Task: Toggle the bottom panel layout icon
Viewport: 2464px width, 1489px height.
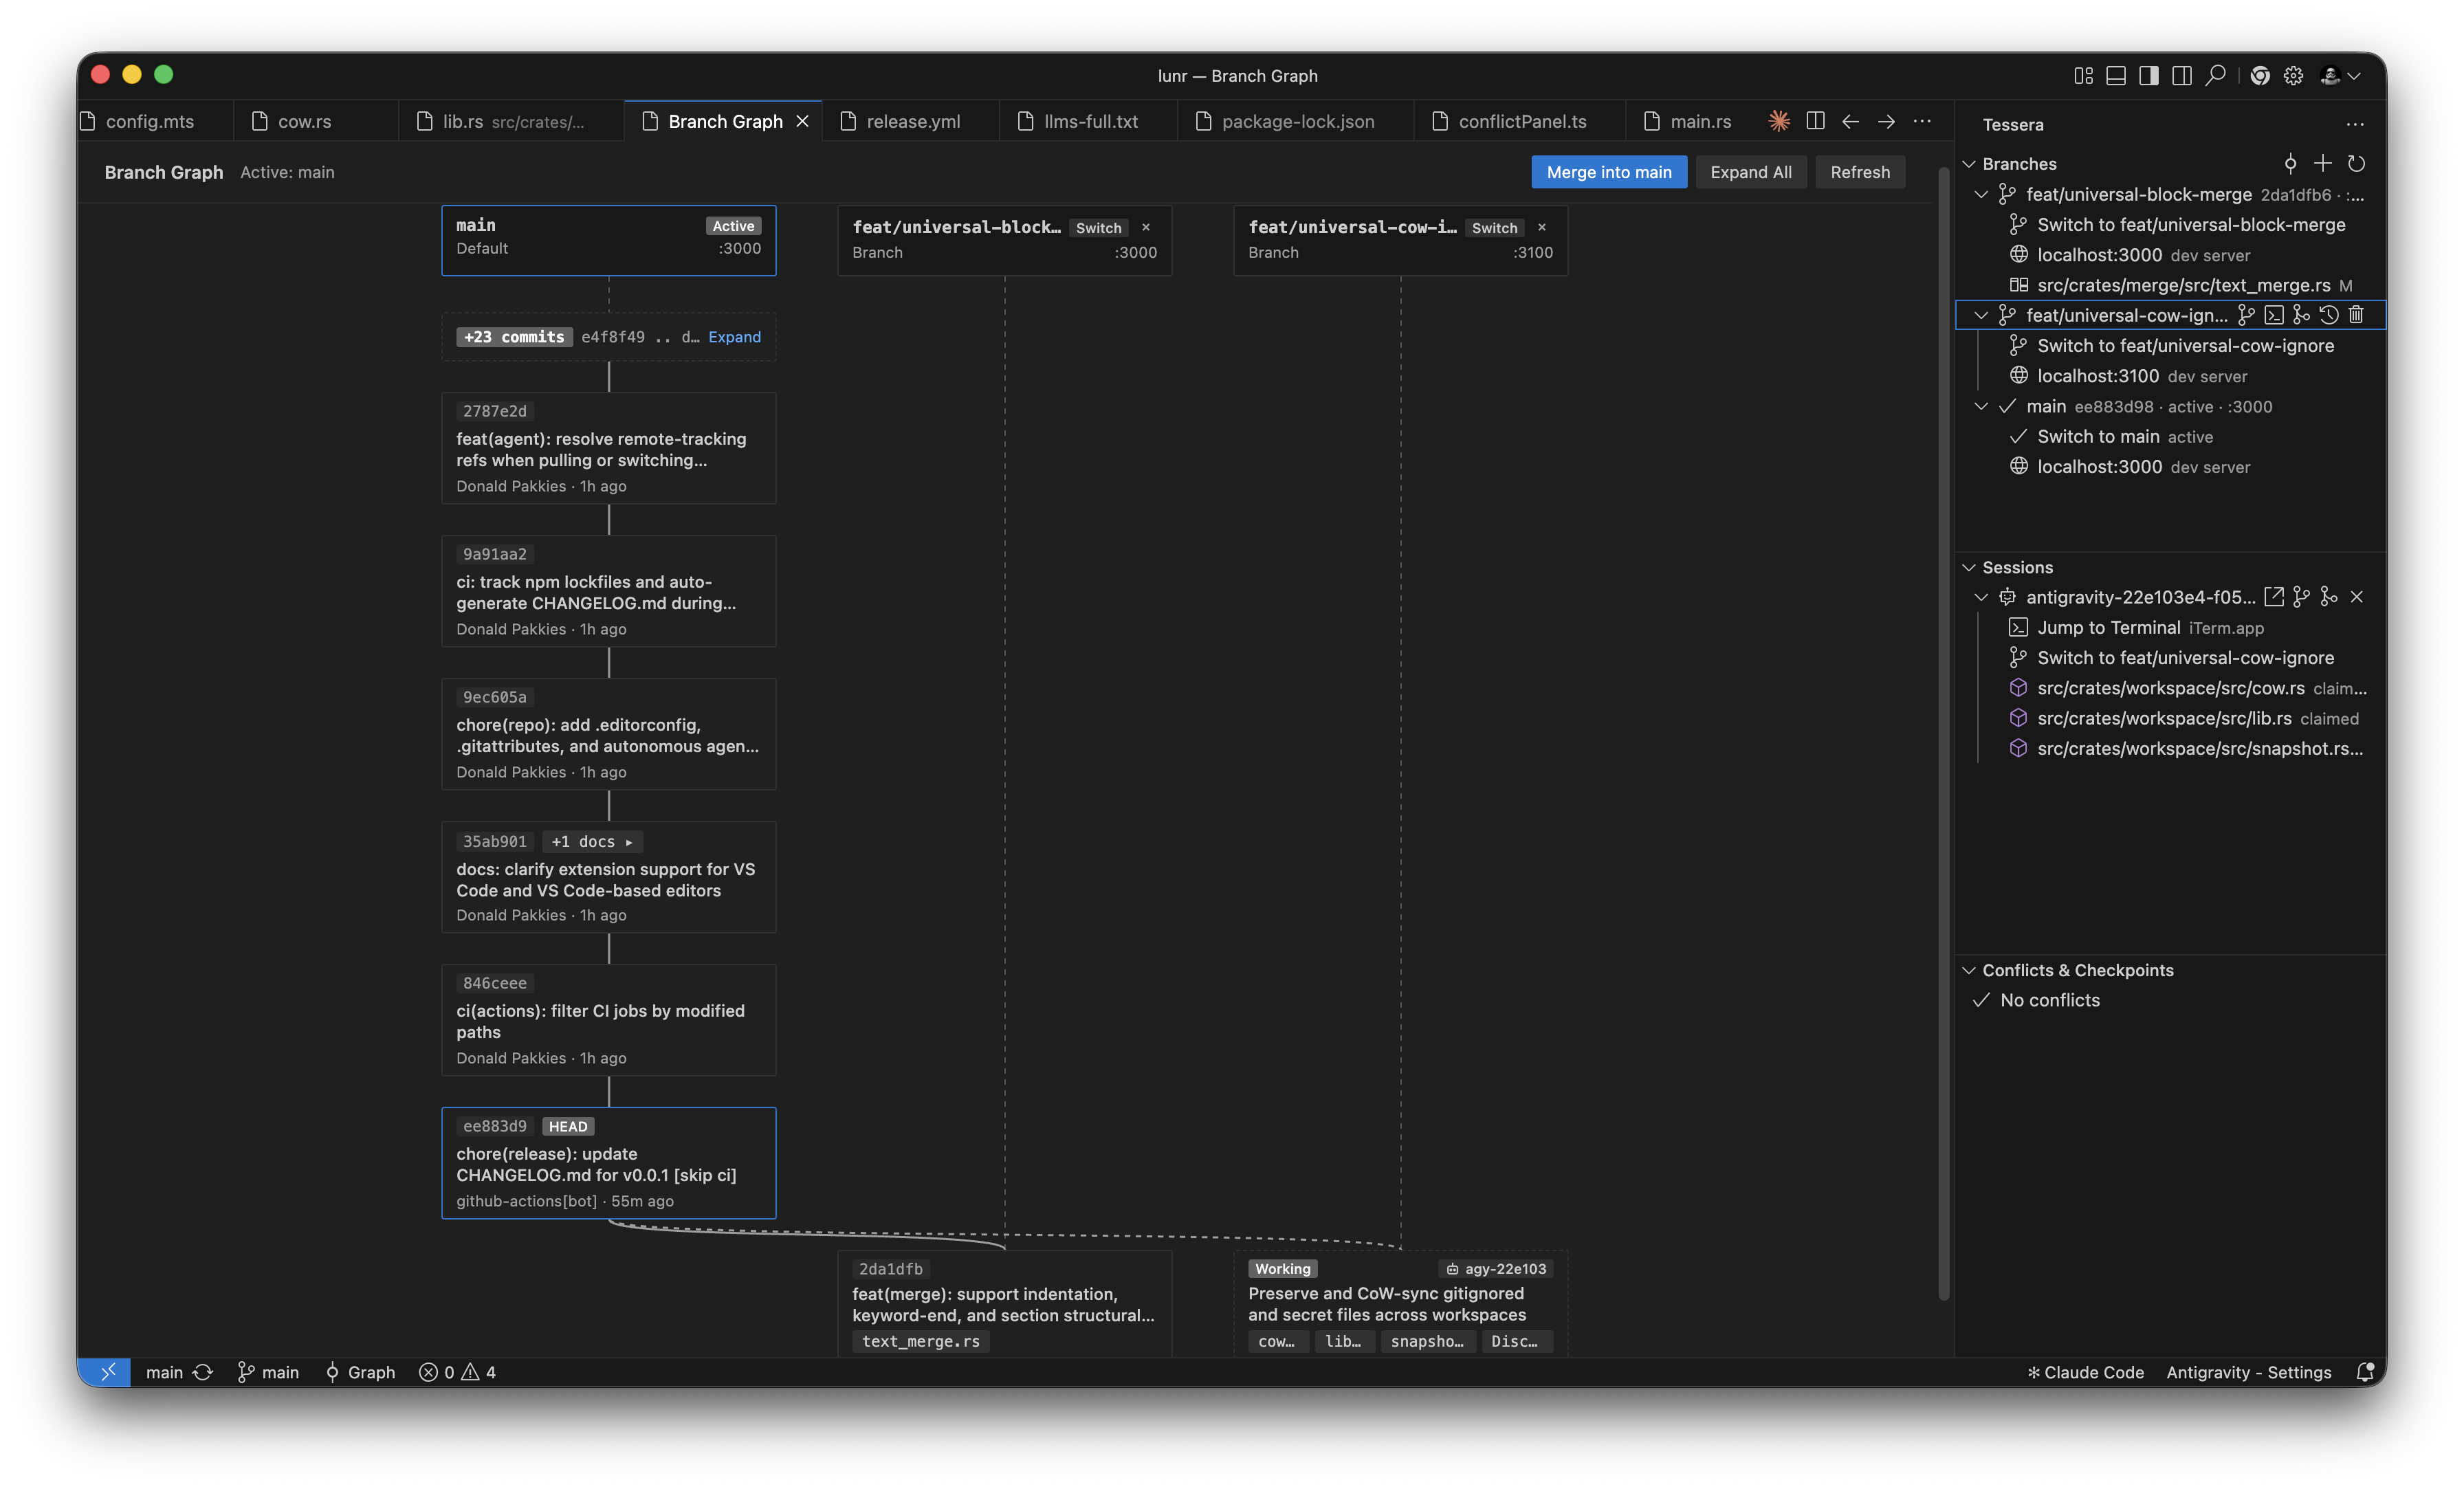Action: point(2116,76)
